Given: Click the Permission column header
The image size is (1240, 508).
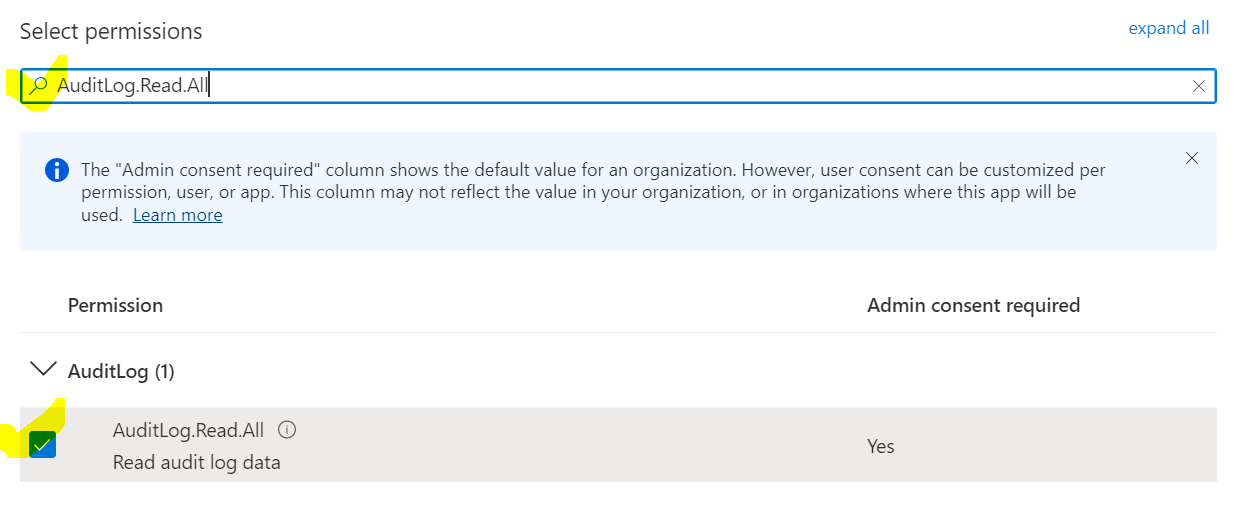Looking at the screenshot, I should (115, 305).
